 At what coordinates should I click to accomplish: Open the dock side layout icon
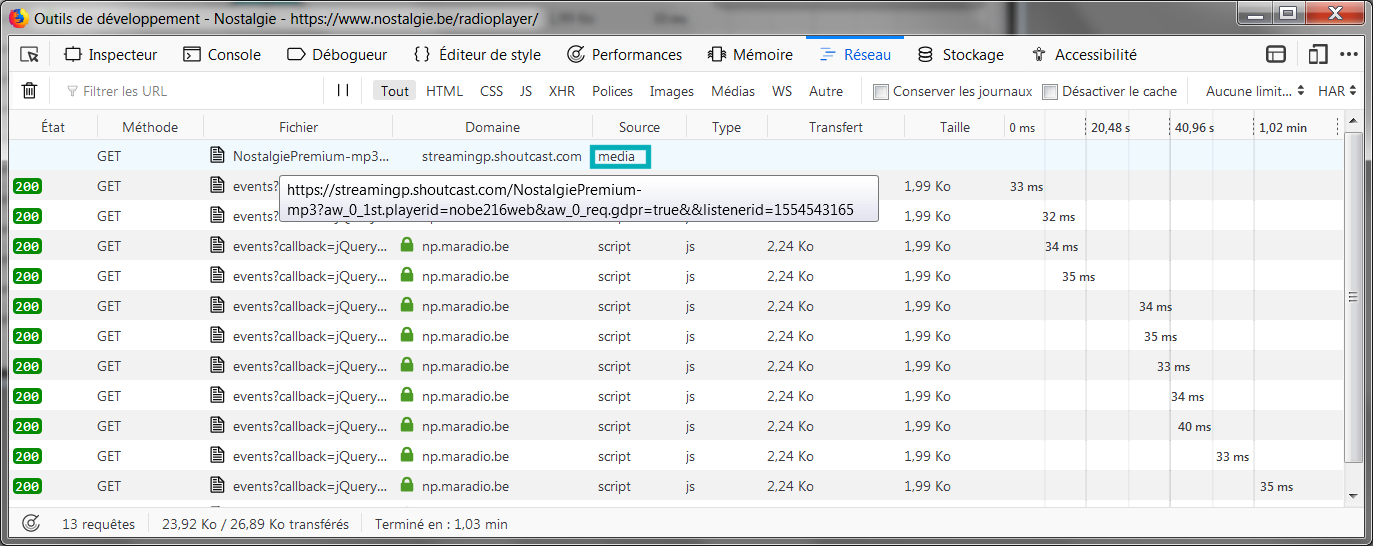pyautogui.click(x=1276, y=55)
